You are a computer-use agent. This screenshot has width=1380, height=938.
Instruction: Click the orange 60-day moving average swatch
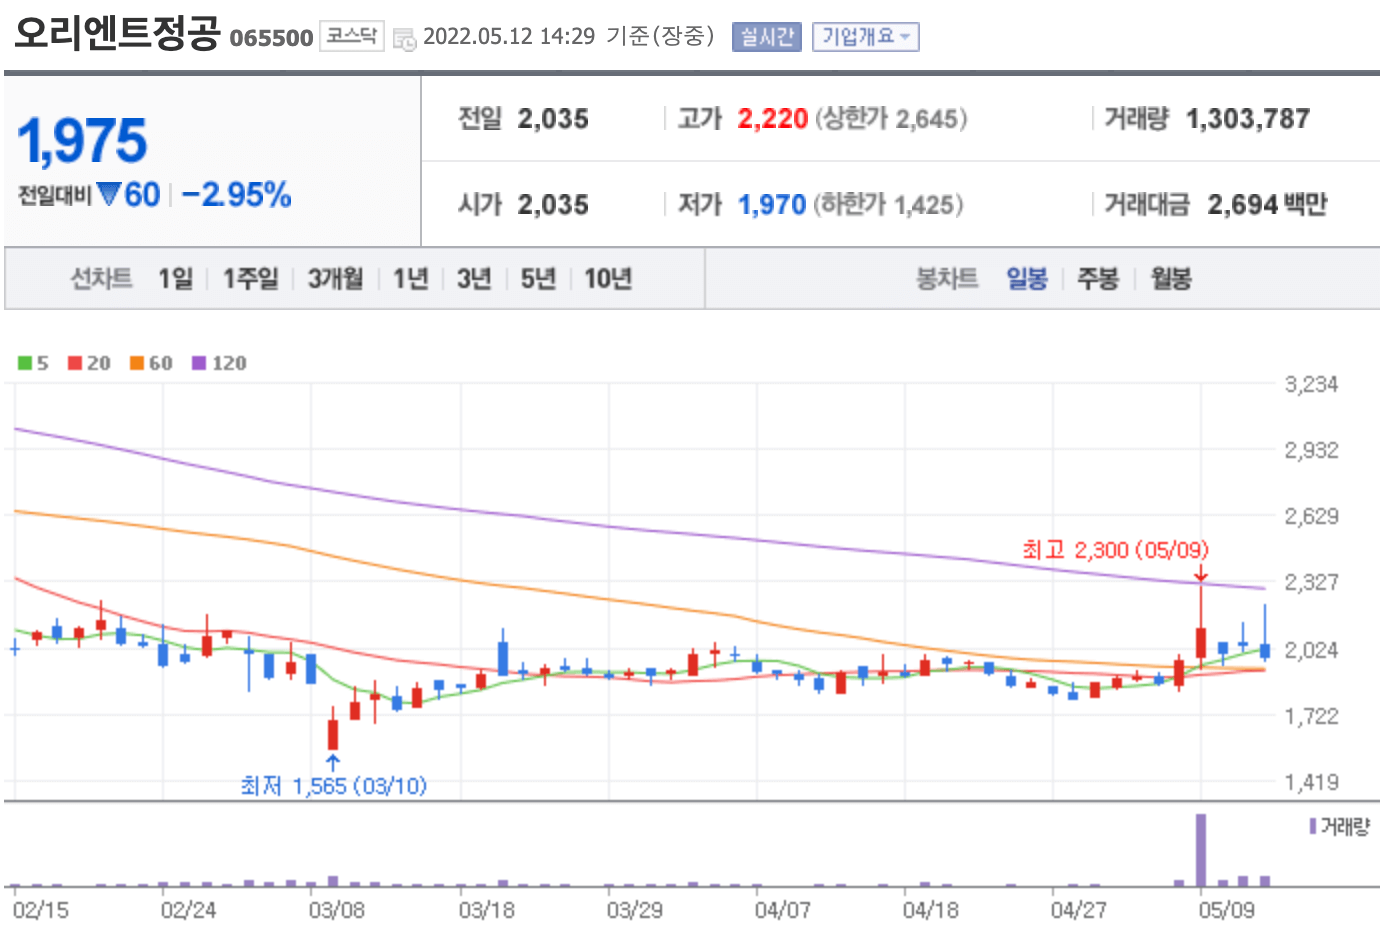point(137,363)
